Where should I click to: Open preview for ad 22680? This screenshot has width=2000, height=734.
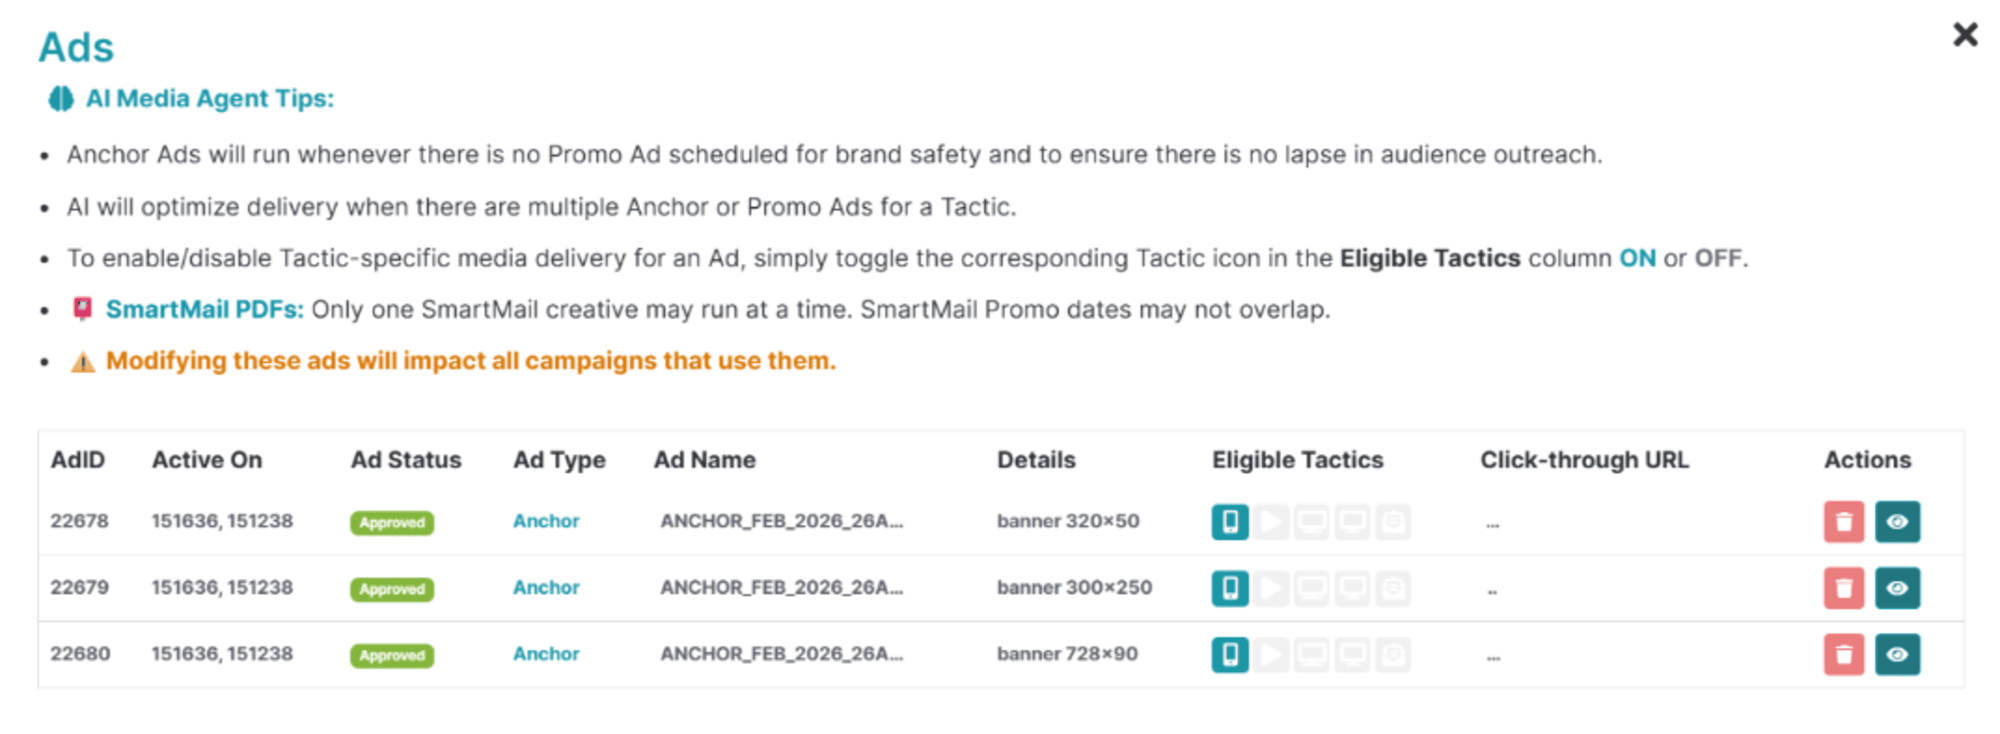[1897, 655]
